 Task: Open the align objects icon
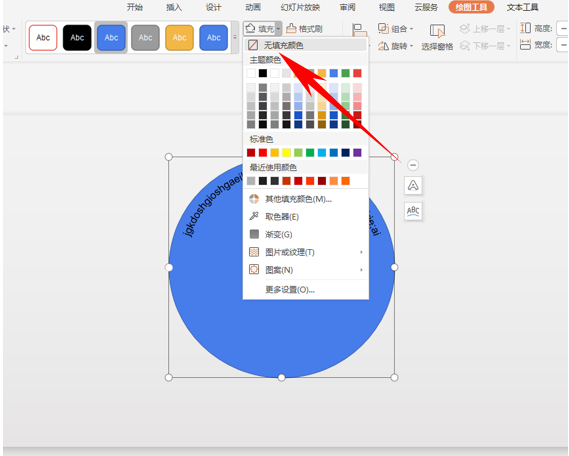(x=359, y=30)
